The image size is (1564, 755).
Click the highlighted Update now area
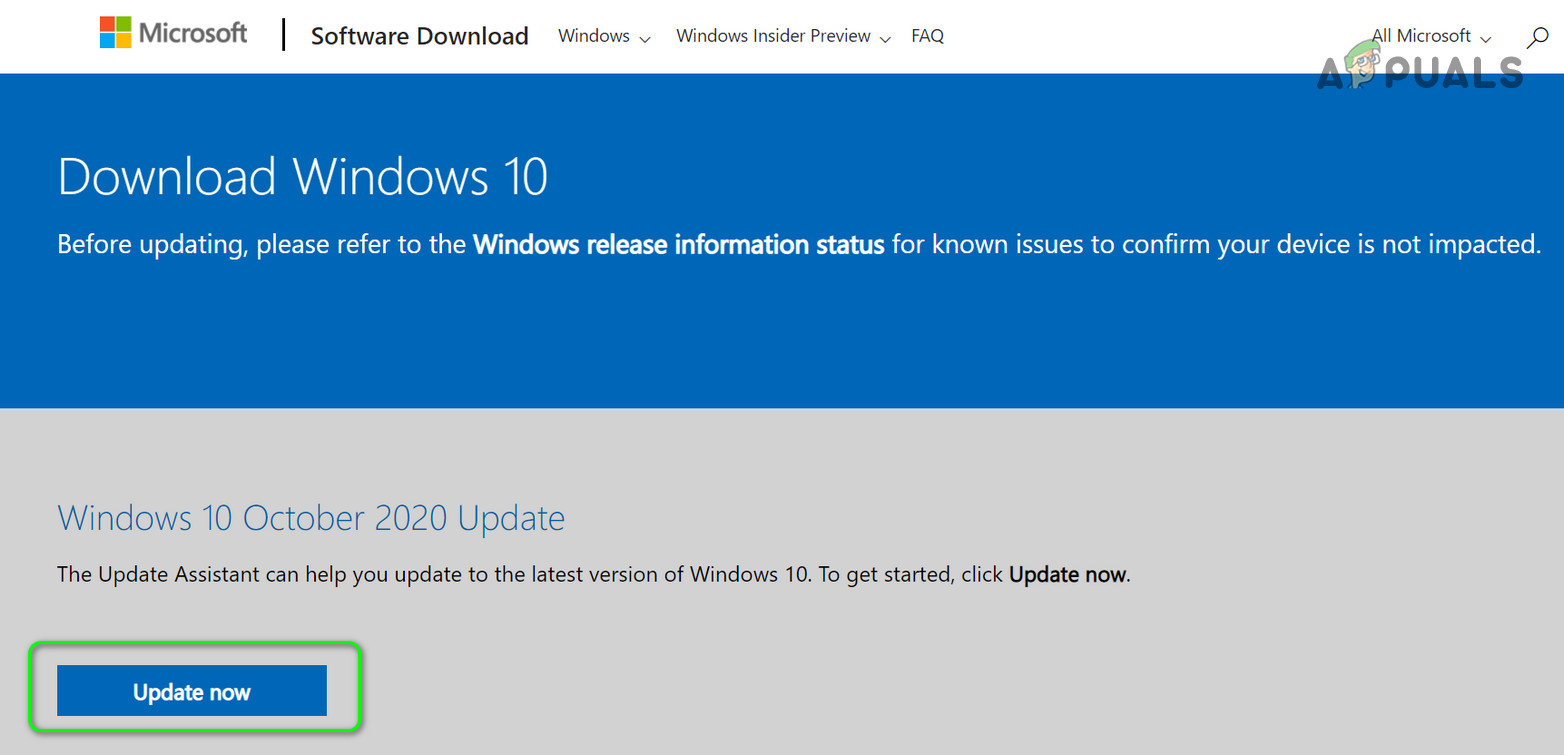coord(195,688)
